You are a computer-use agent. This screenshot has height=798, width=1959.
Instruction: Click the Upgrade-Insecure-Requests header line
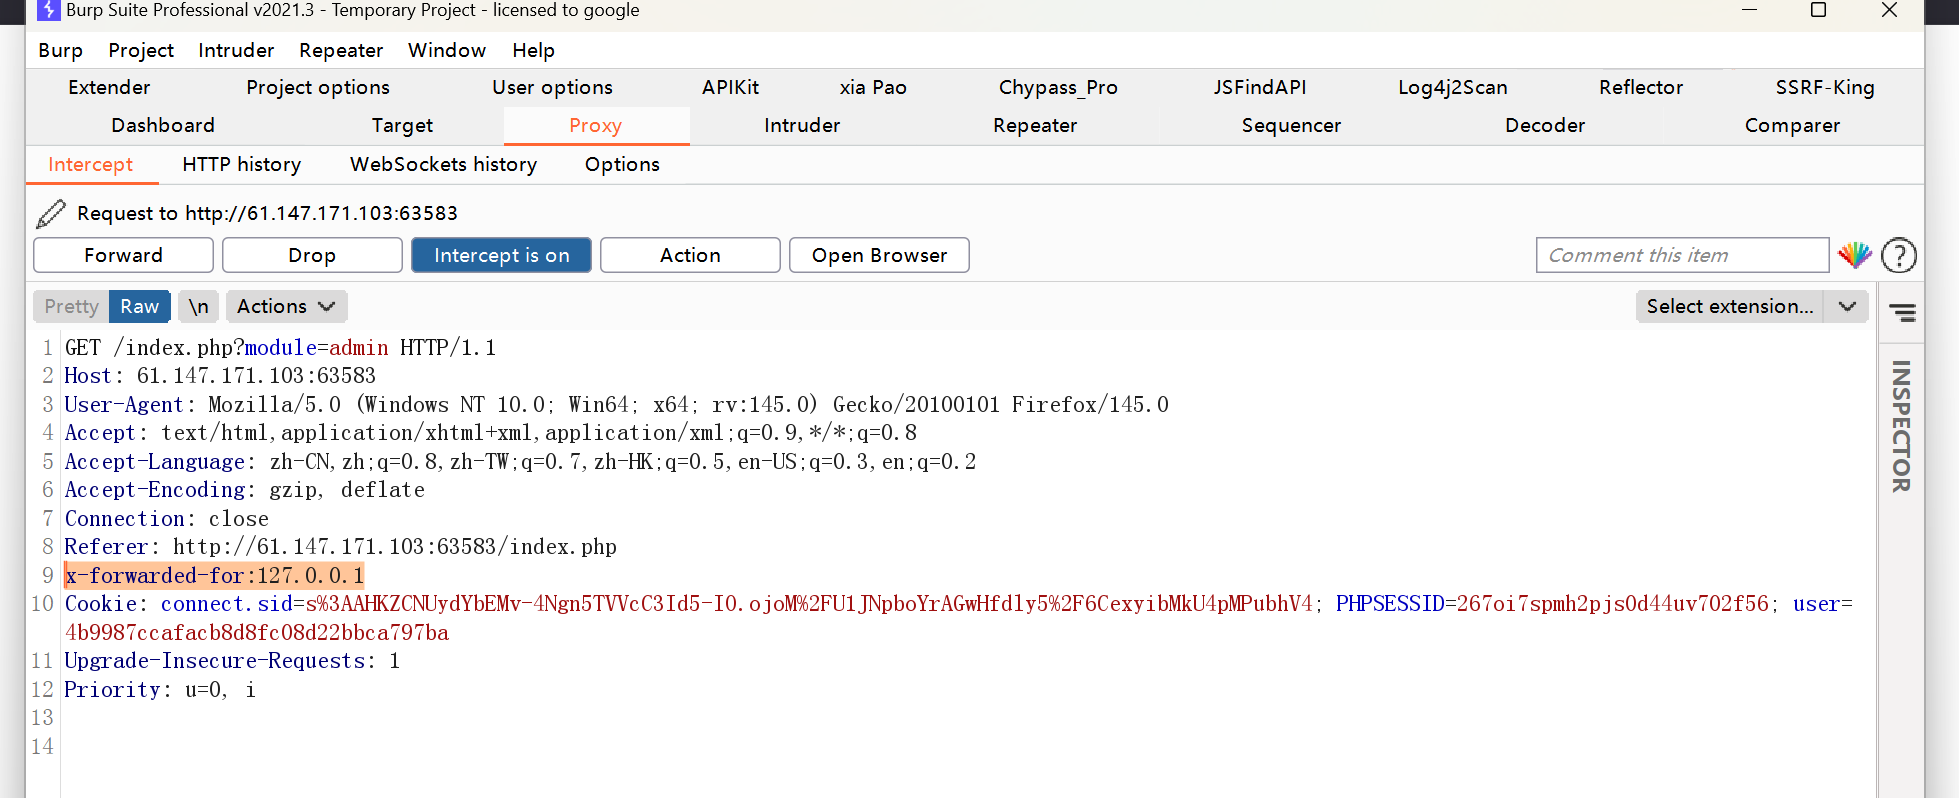(232, 661)
